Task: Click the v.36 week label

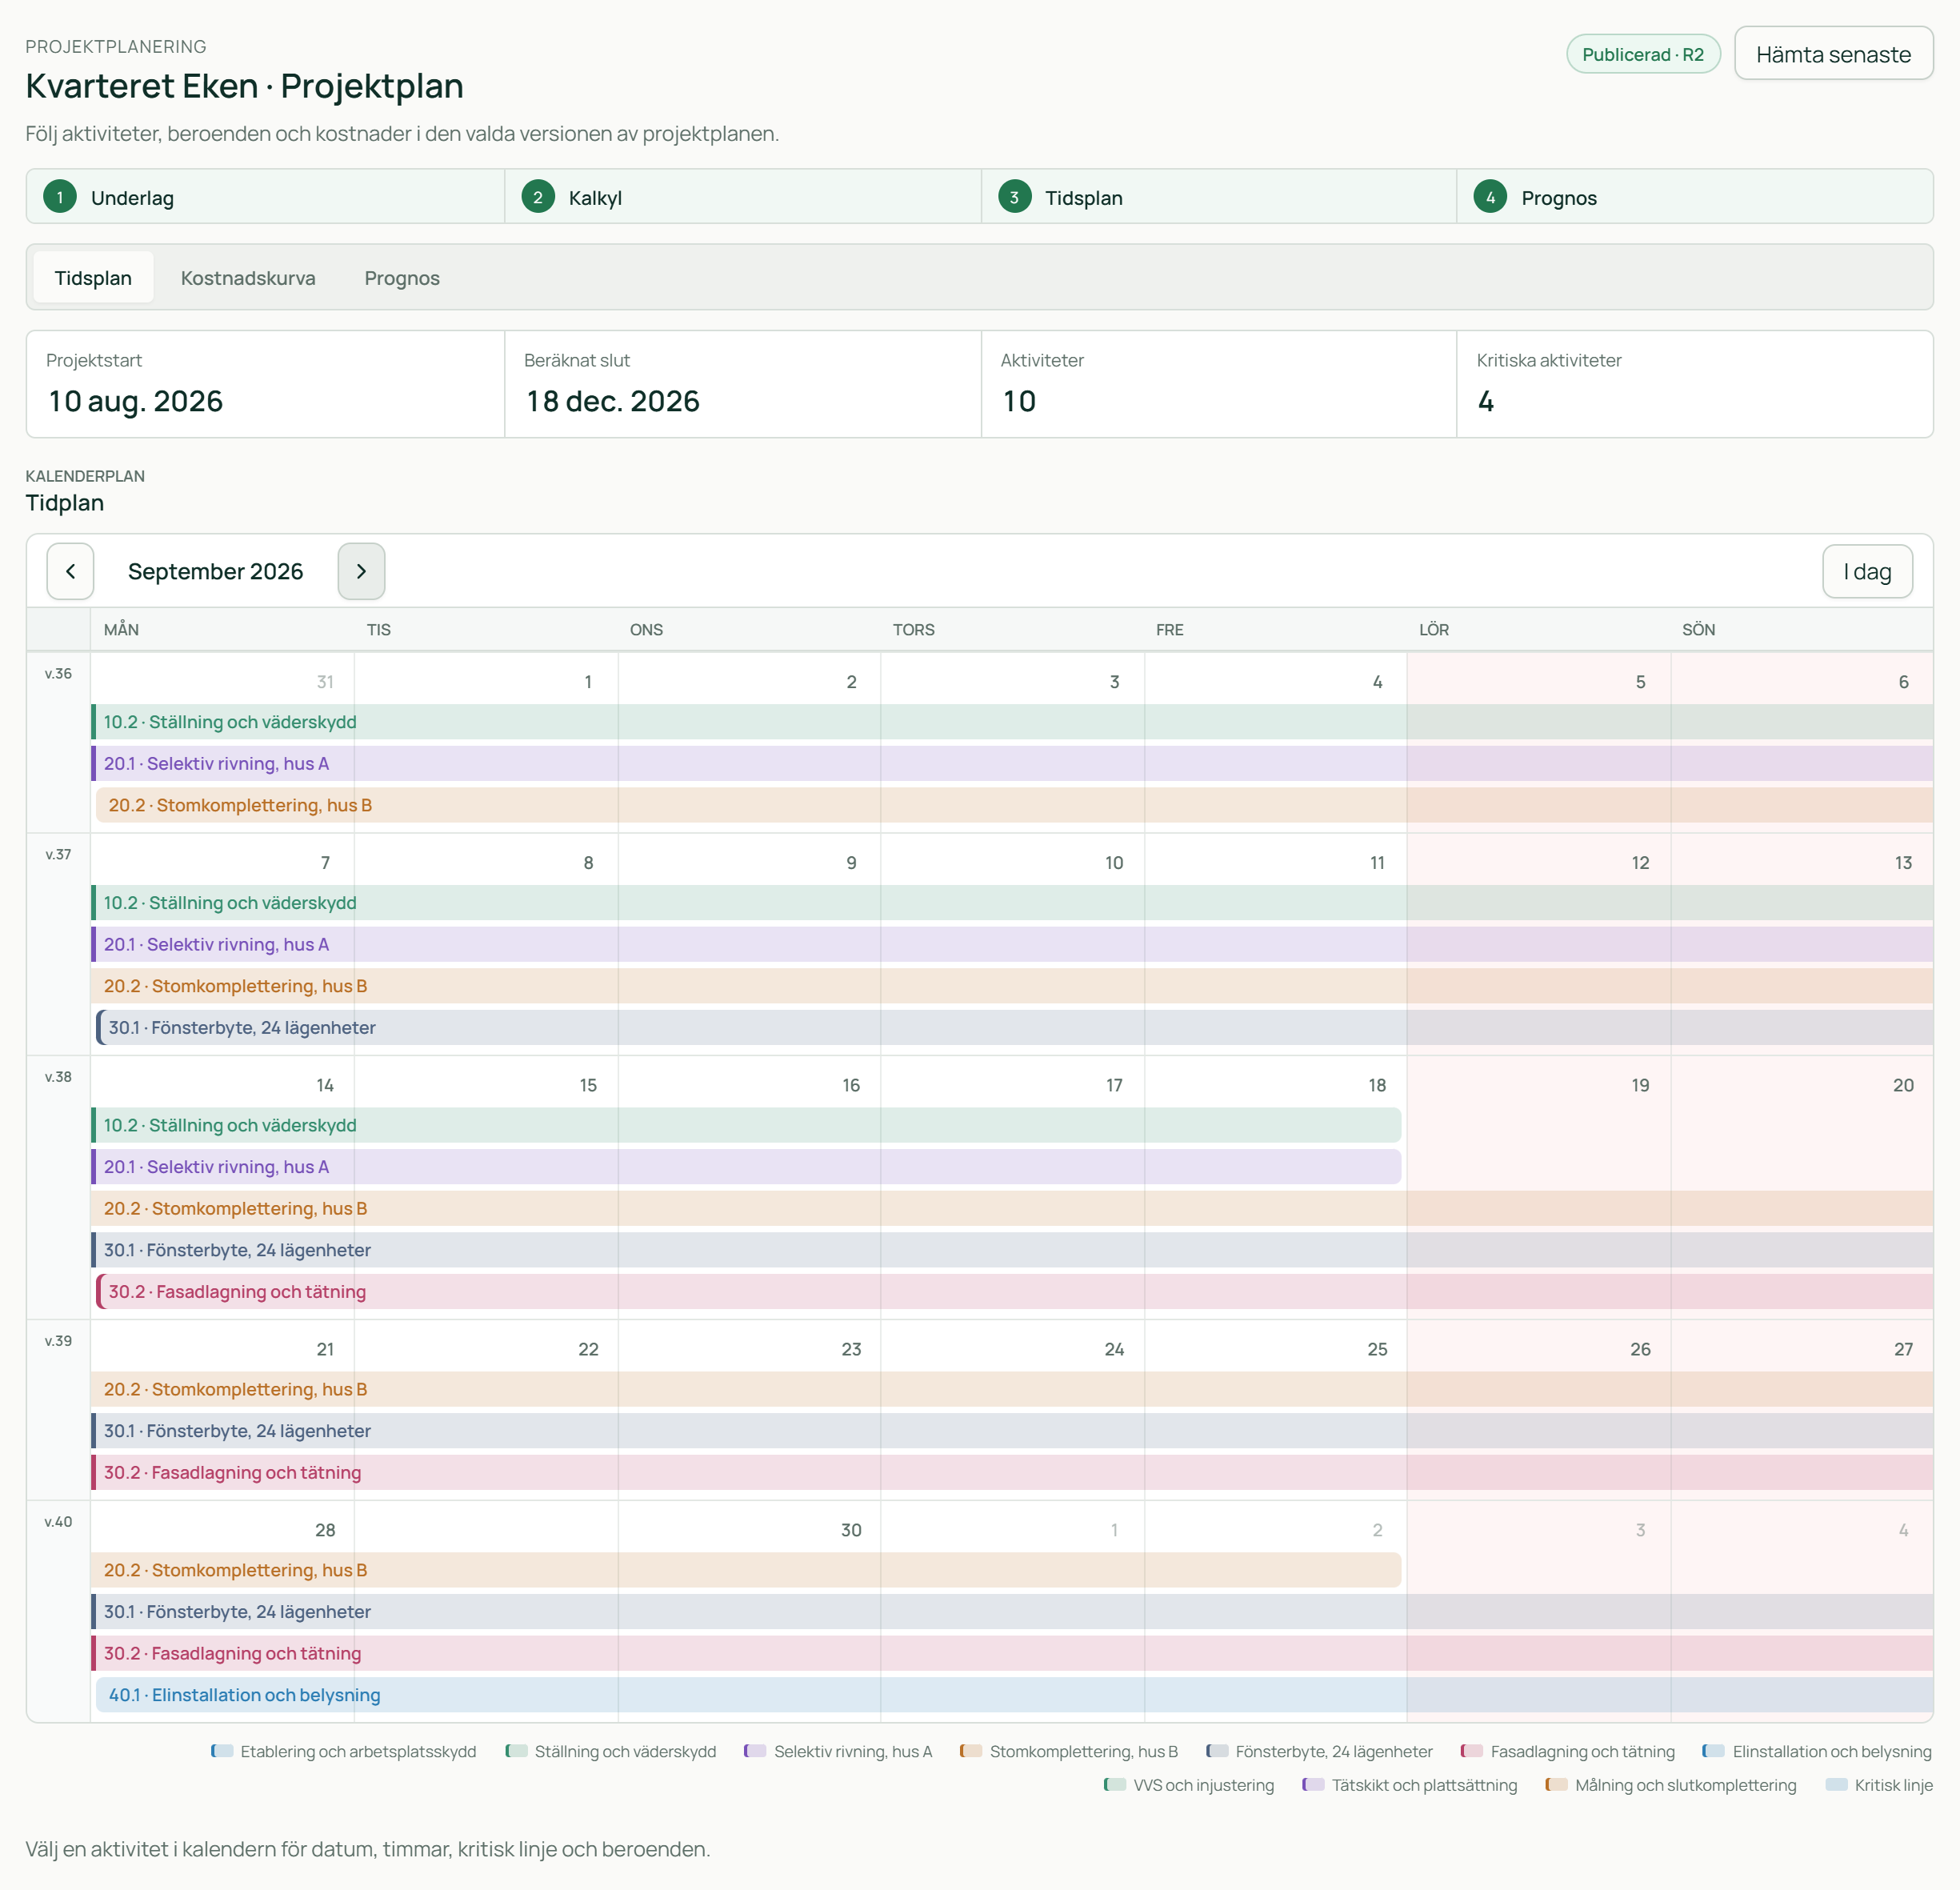Action: point(58,673)
